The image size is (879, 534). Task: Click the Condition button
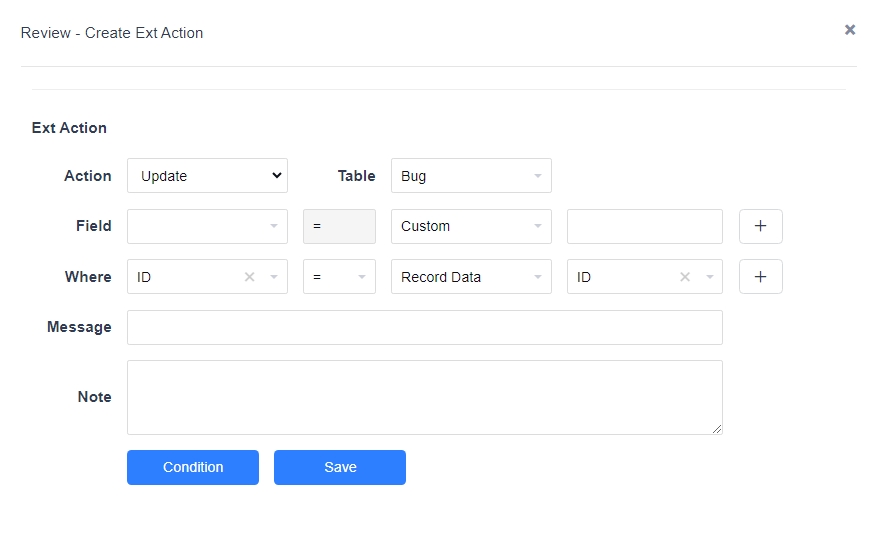pyautogui.click(x=193, y=467)
